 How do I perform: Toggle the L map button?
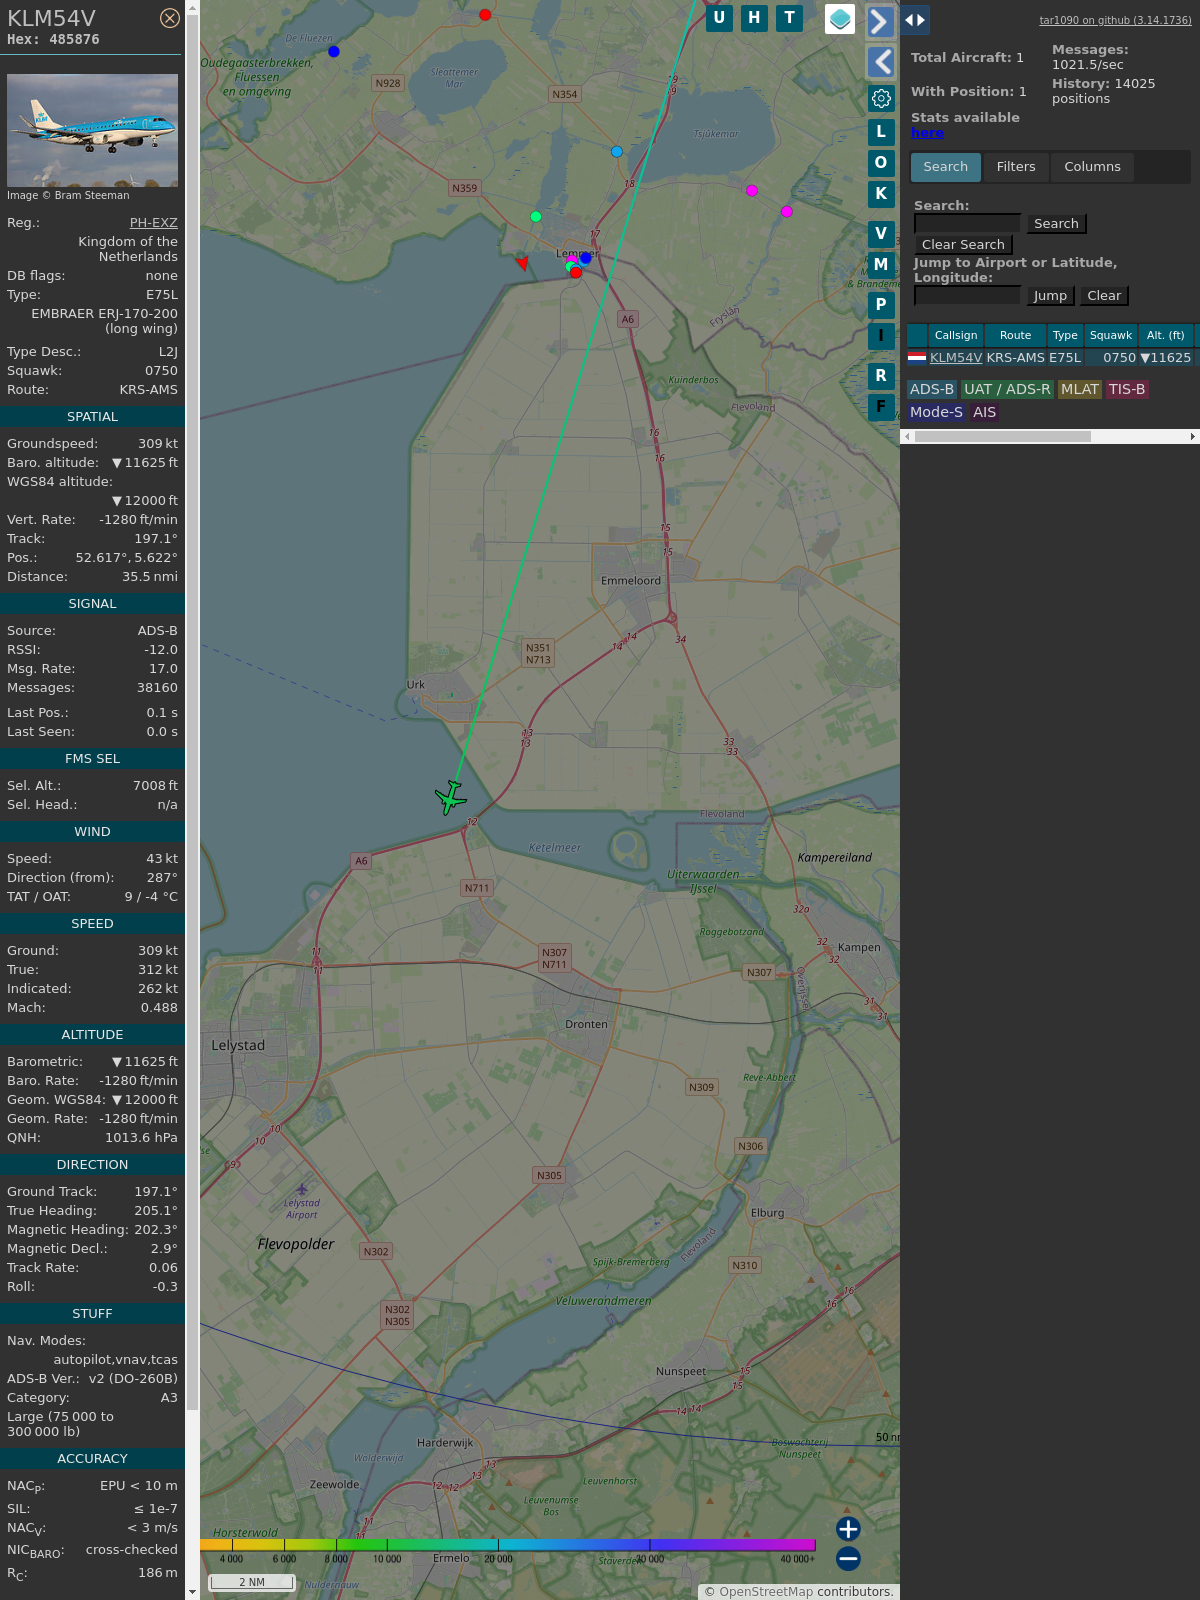(881, 132)
